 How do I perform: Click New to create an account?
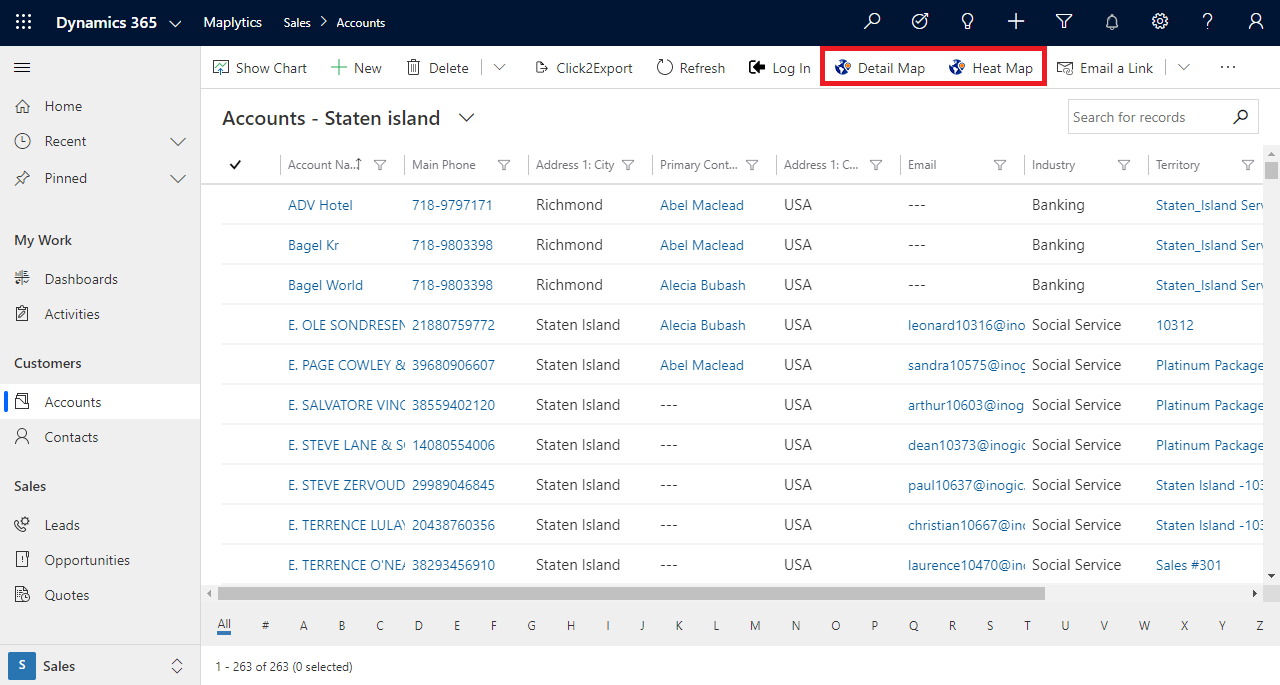pos(356,68)
